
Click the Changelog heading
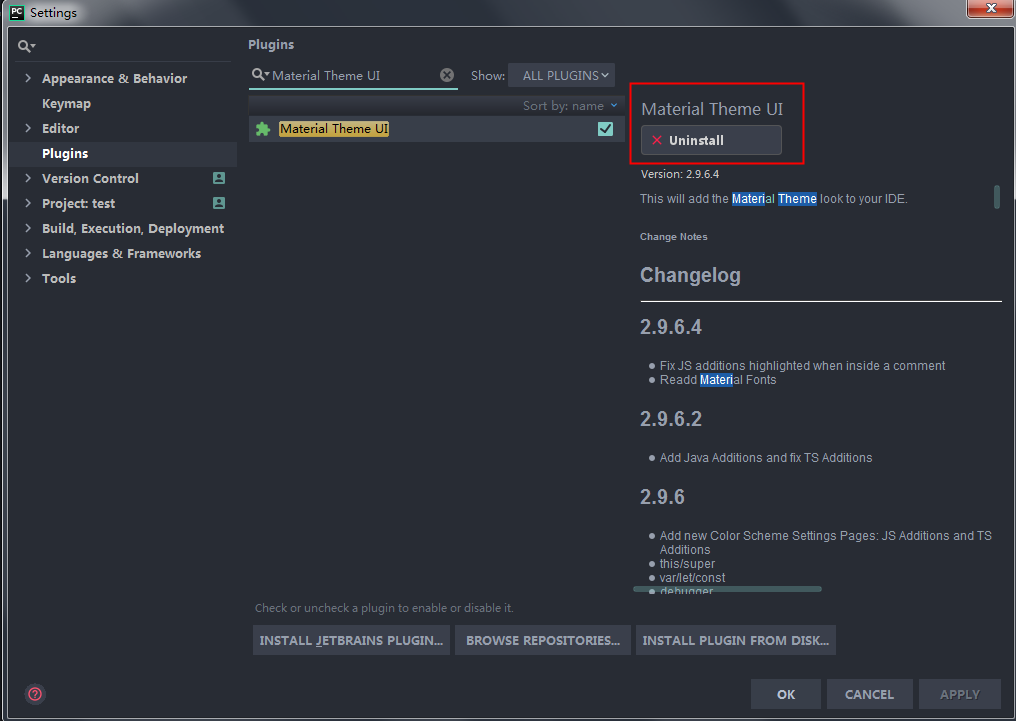pyautogui.click(x=690, y=275)
